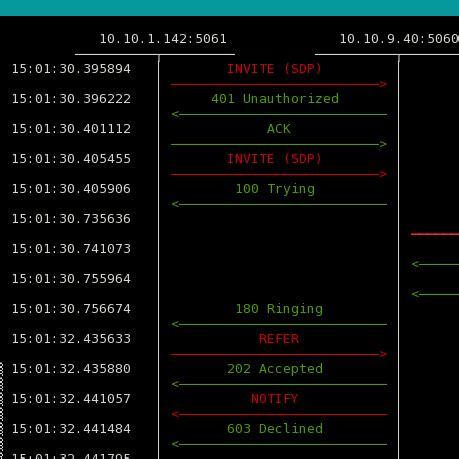Viewport: 459px width, 459px height.
Task: Select the 202 Accepted response
Action: [x=275, y=369]
